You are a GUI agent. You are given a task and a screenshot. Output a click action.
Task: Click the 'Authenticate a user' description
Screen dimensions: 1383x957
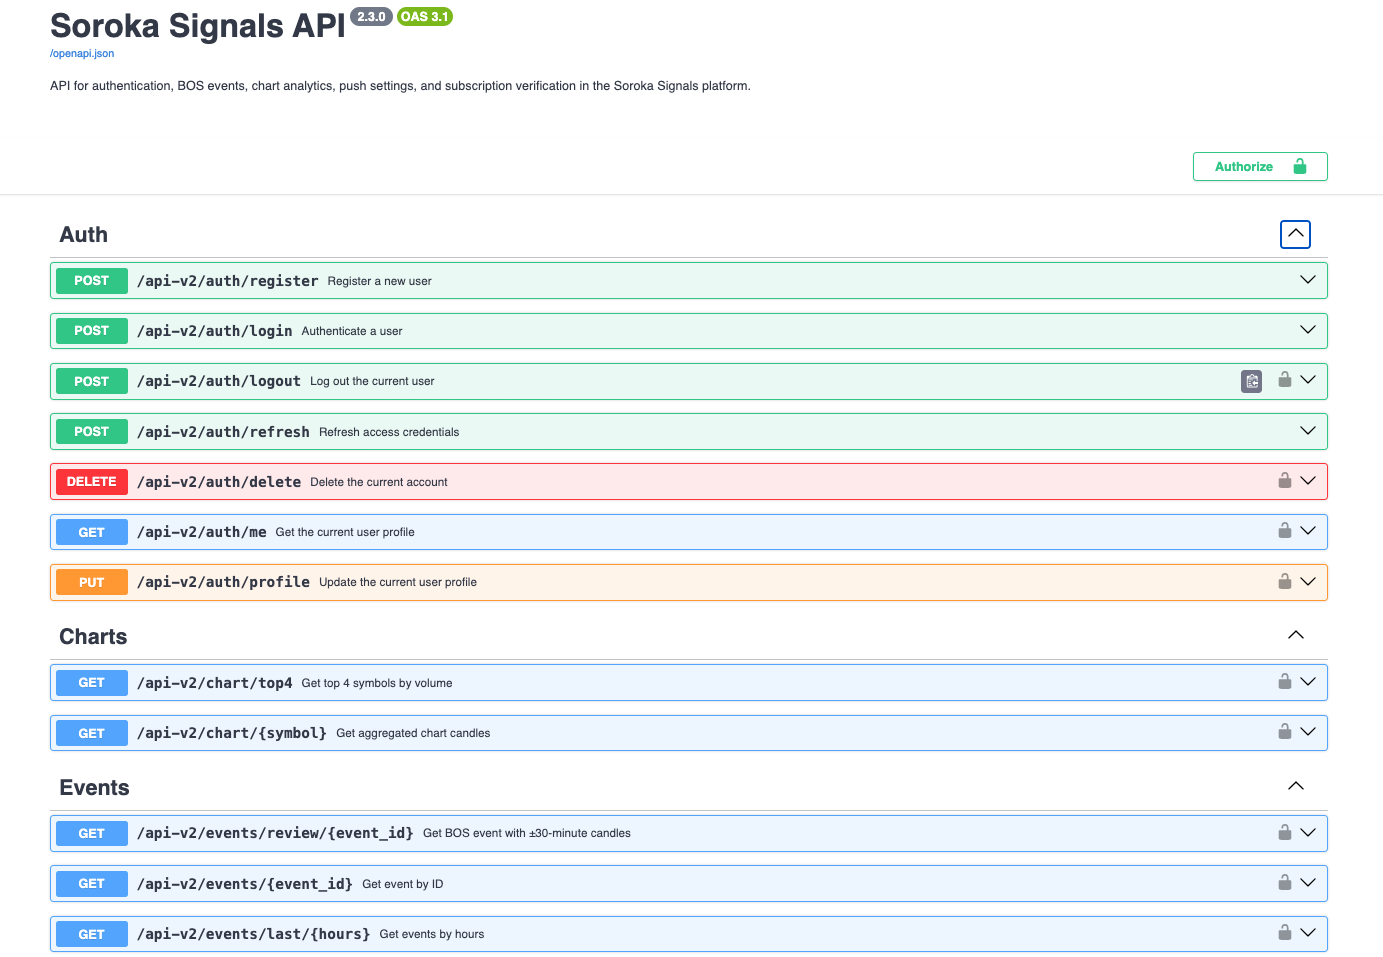pos(352,331)
